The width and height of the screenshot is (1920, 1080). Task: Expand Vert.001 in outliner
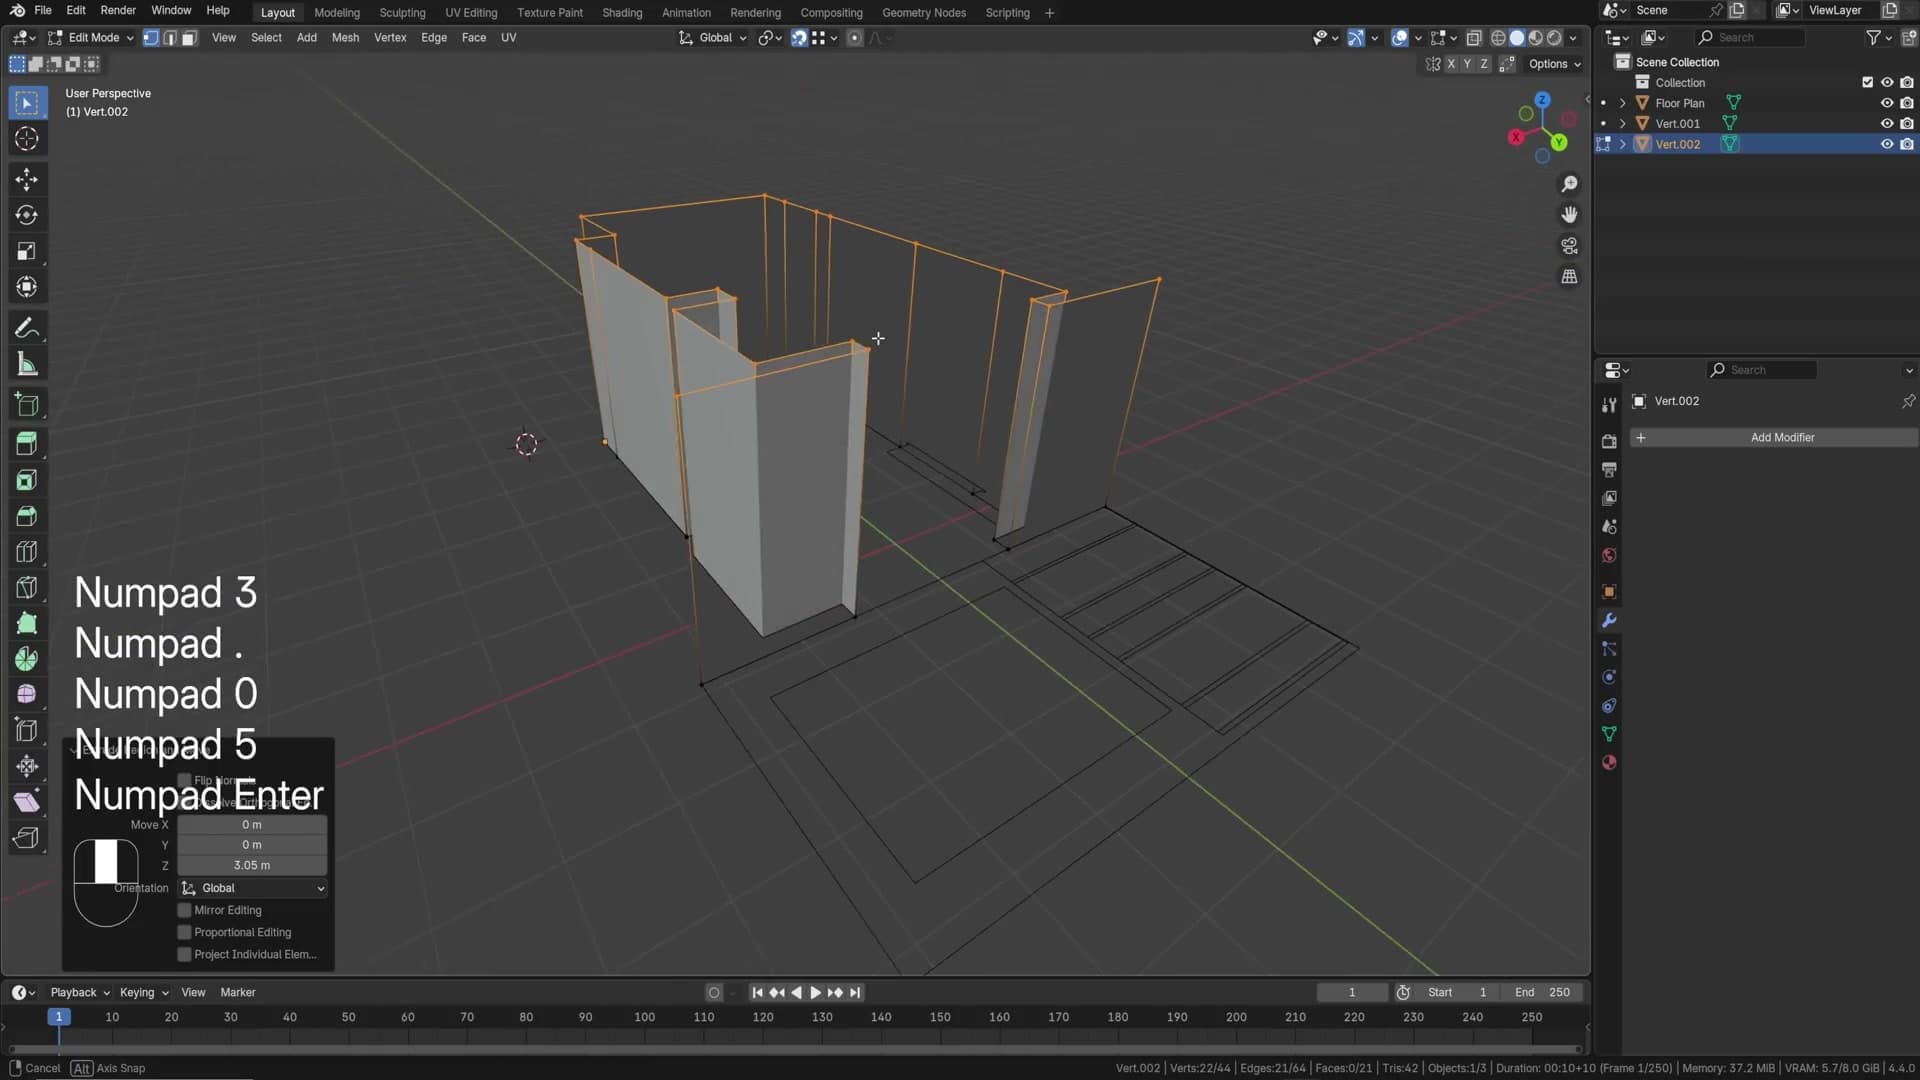(1622, 124)
